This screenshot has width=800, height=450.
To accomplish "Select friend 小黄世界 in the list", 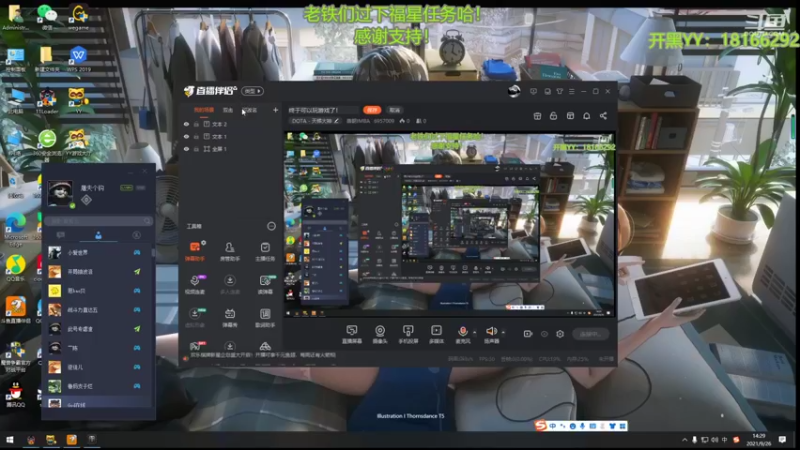I will pos(98,253).
